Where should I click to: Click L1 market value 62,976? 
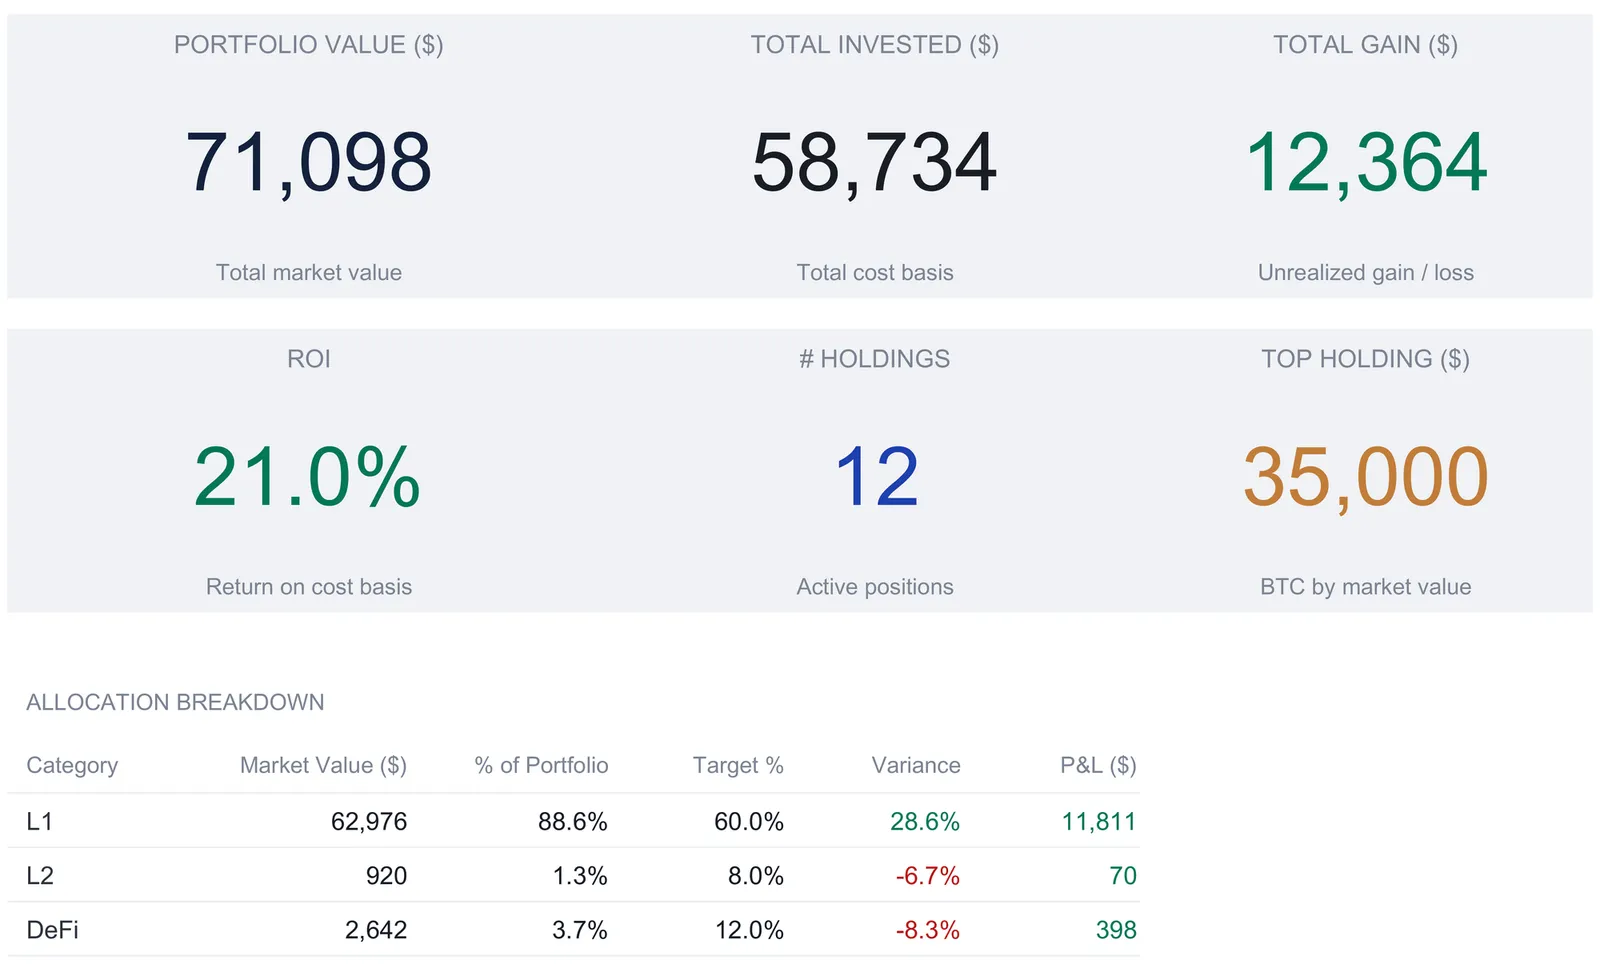(369, 822)
